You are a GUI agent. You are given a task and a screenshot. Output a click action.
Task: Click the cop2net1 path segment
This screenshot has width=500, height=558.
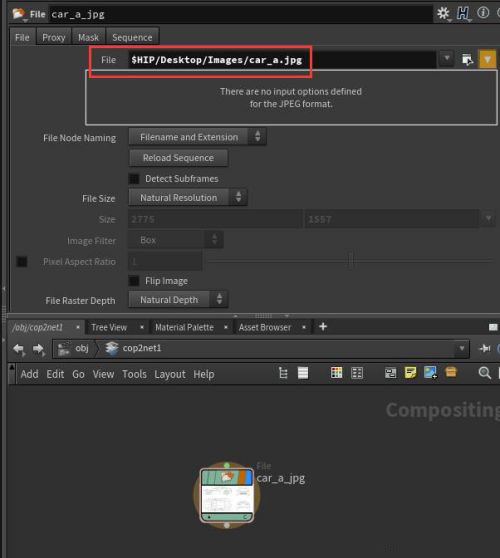[x=142, y=348]
